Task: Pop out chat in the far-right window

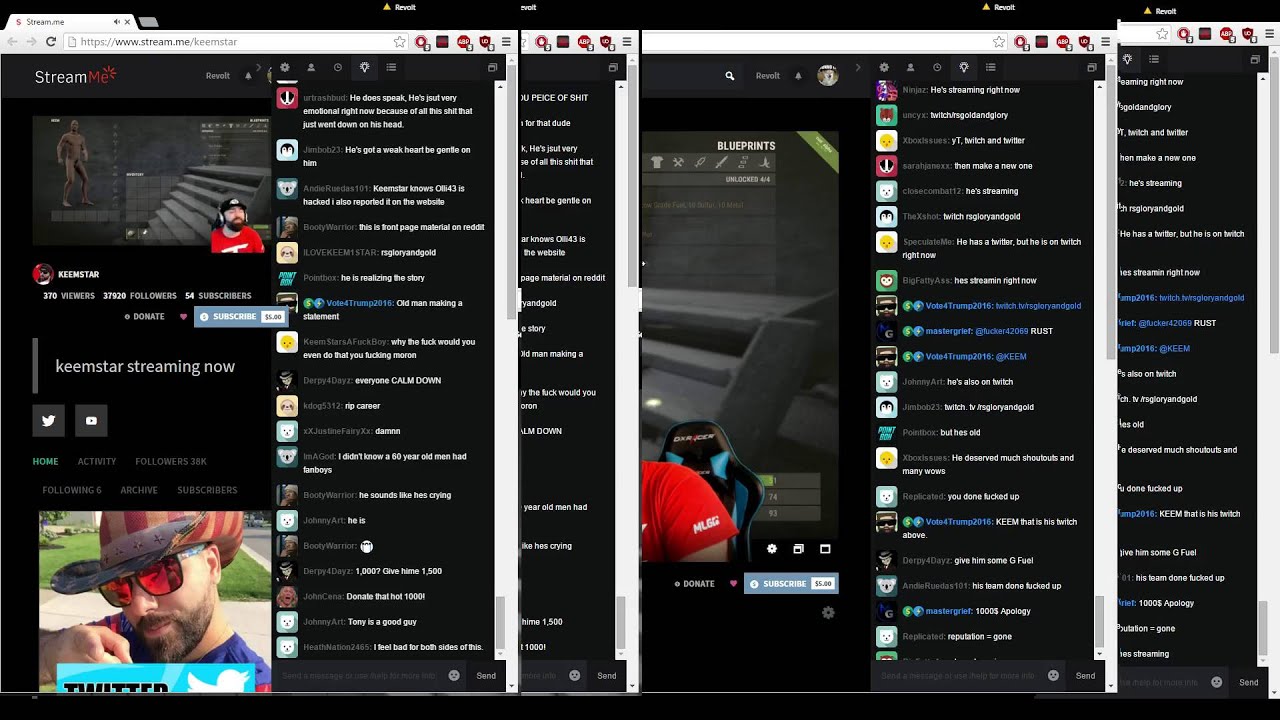Action: tap(1255, 60)
